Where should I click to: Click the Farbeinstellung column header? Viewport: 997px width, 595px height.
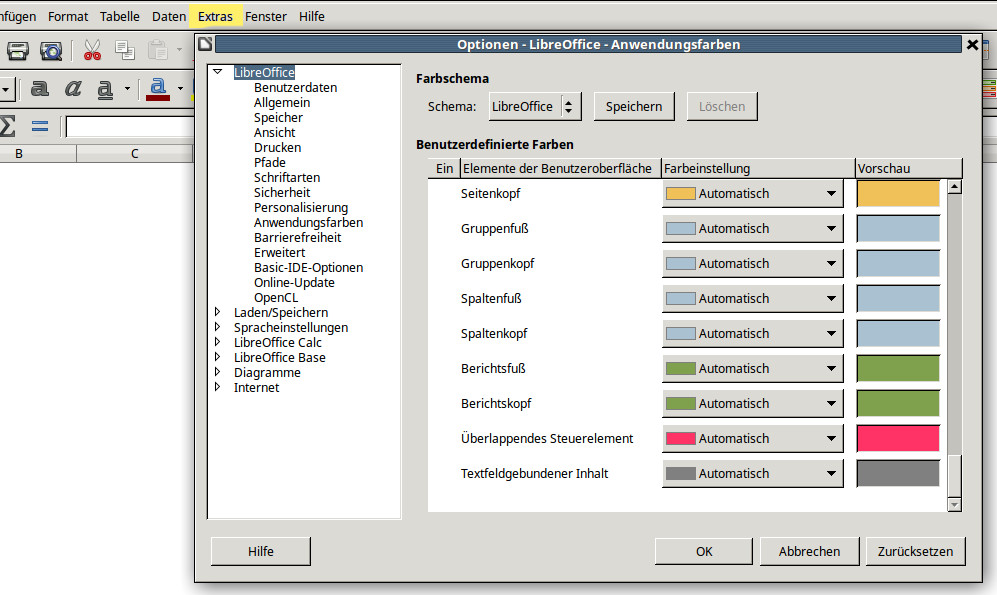click(758, 168)
